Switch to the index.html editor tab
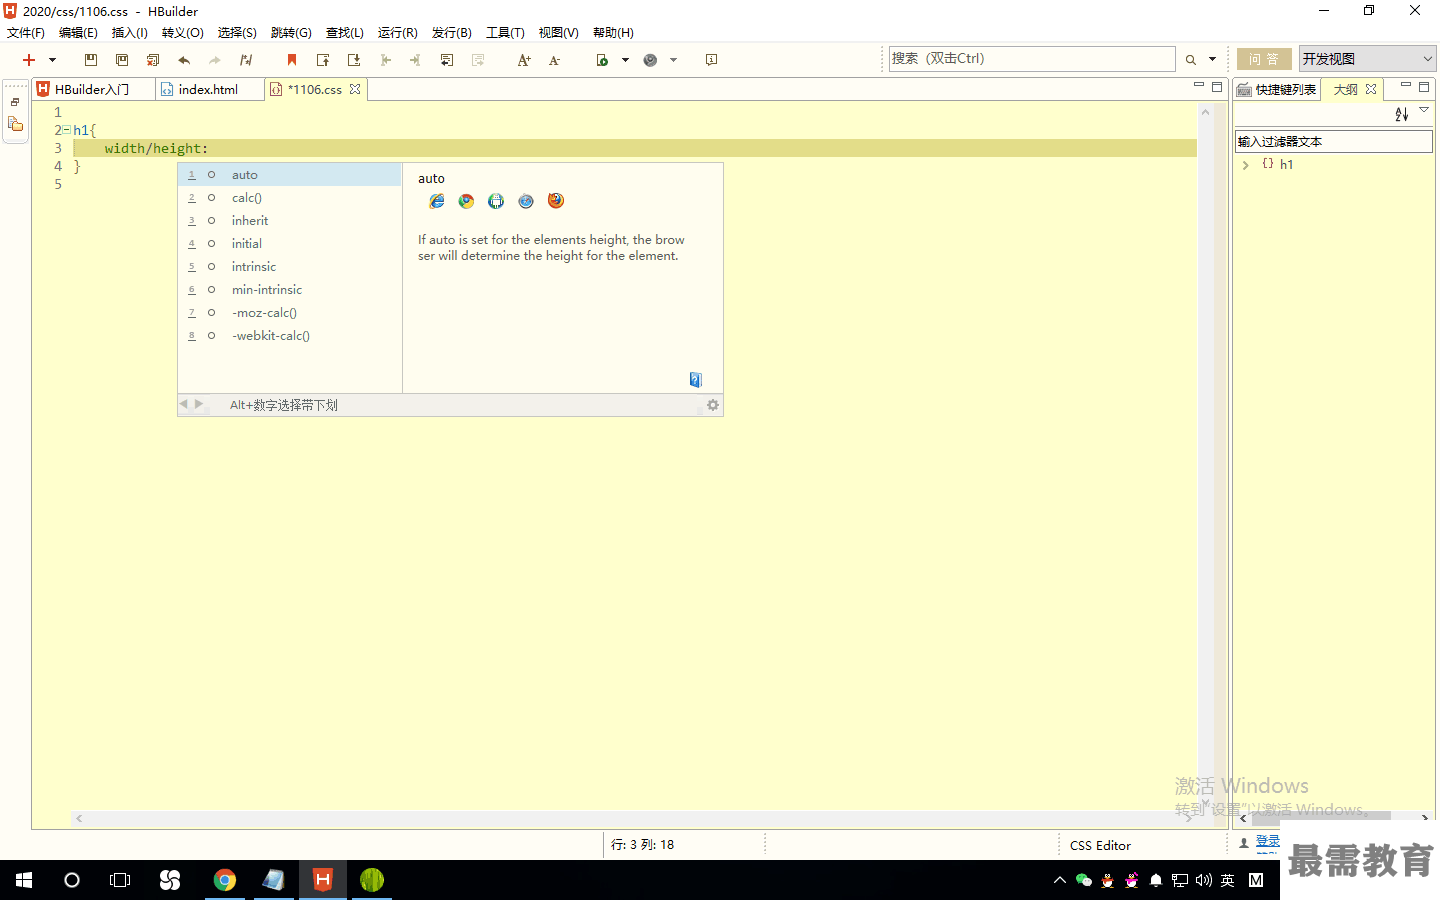 (208, 89)
